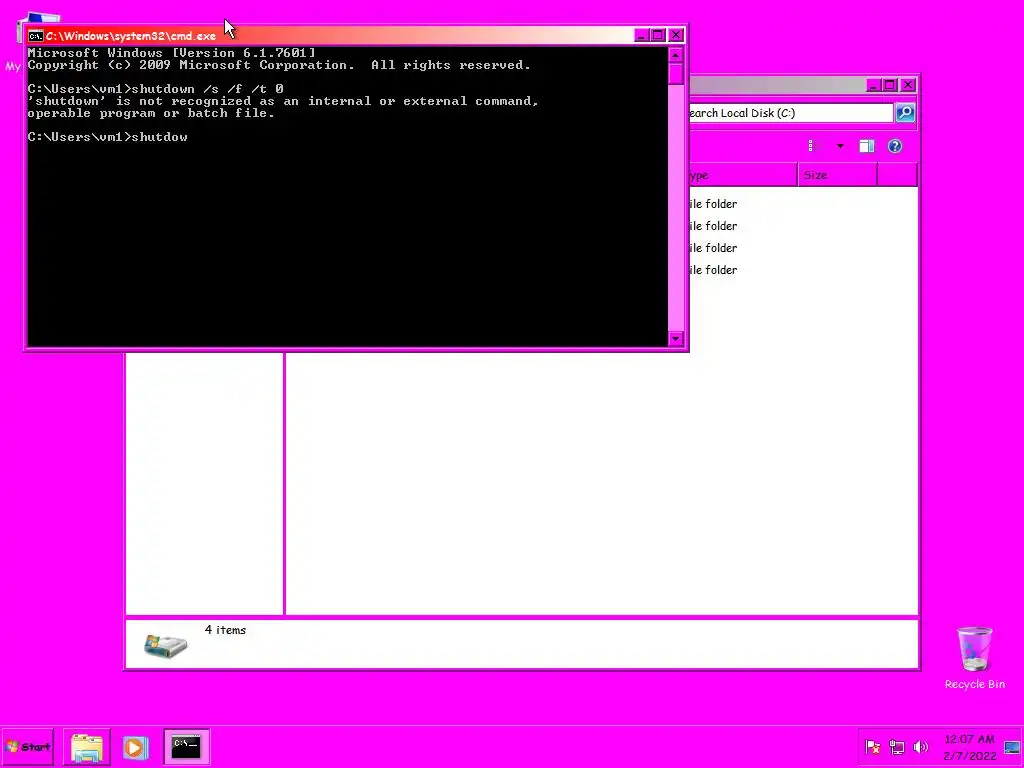This screenshot has width=1024, height=768.
Task: Click the fourth File folder type entry
Action: tap(713, 270)
